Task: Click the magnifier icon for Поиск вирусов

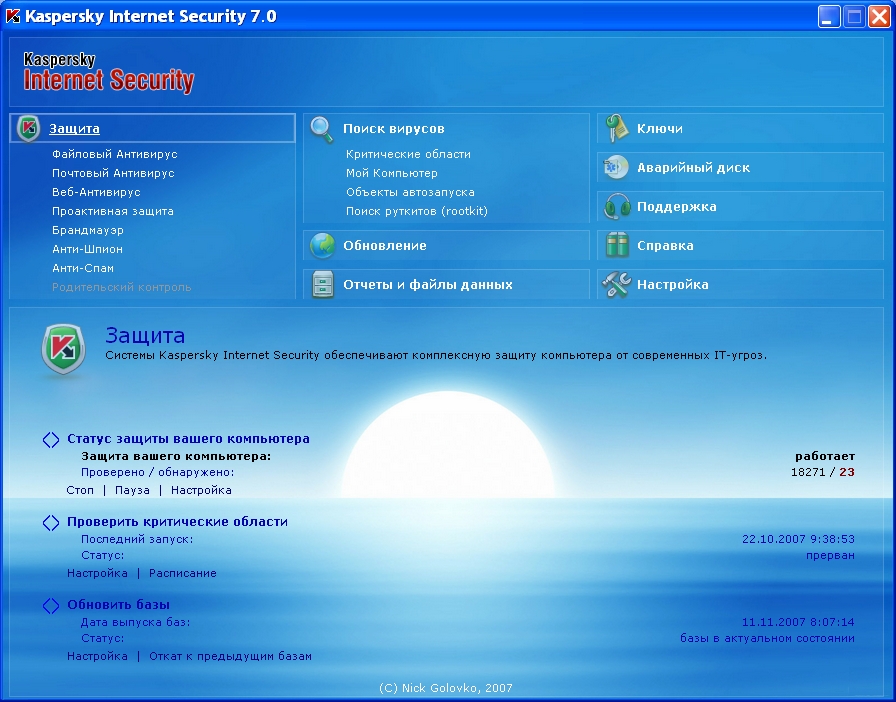Action: click(x=322, y=129)
